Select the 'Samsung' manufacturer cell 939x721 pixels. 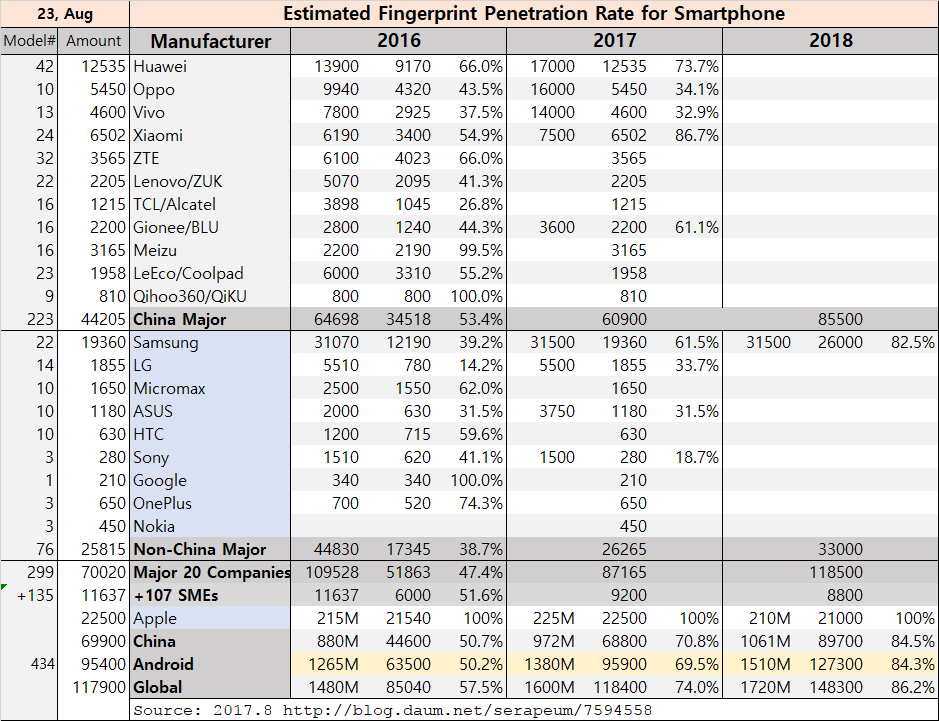click(210, 343)
